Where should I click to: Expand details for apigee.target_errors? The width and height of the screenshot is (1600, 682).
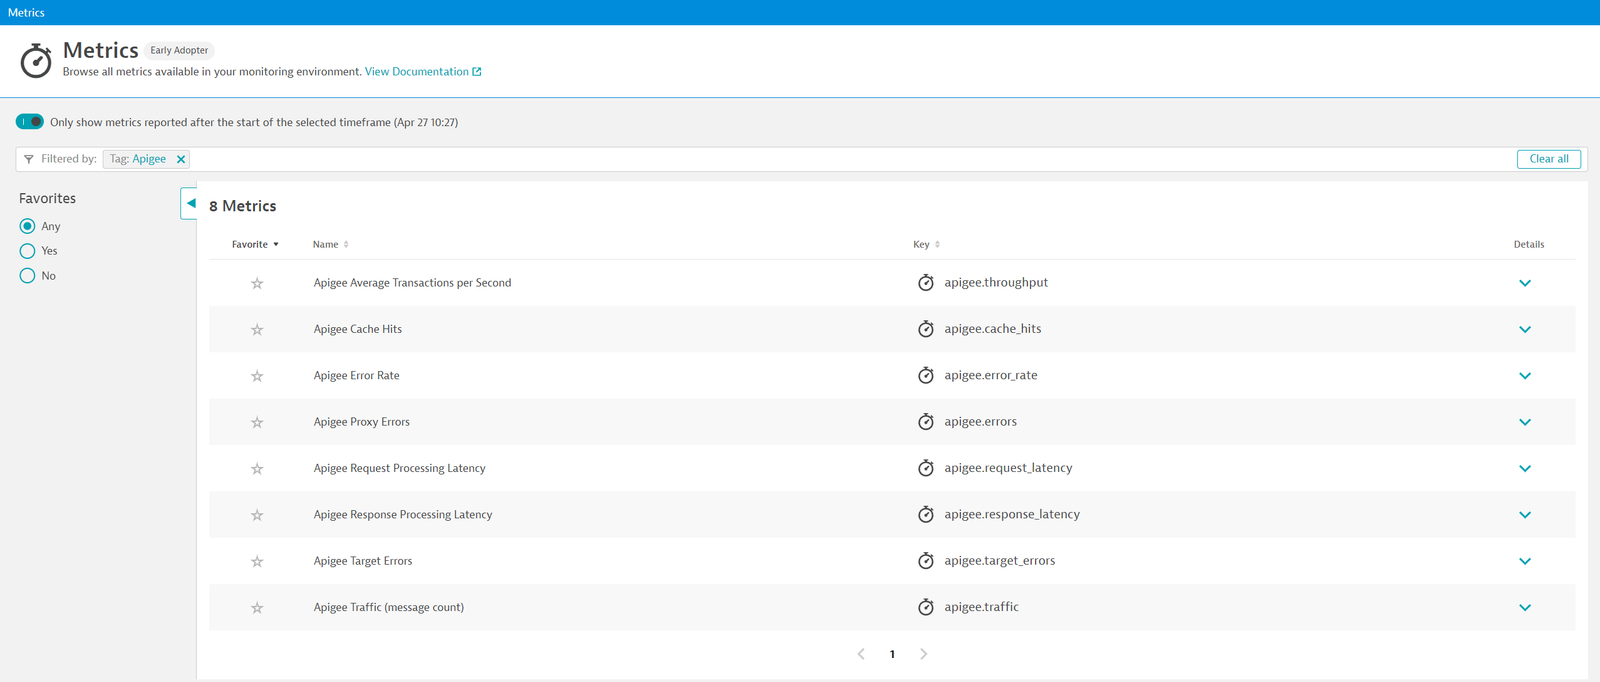point(1525,561)
